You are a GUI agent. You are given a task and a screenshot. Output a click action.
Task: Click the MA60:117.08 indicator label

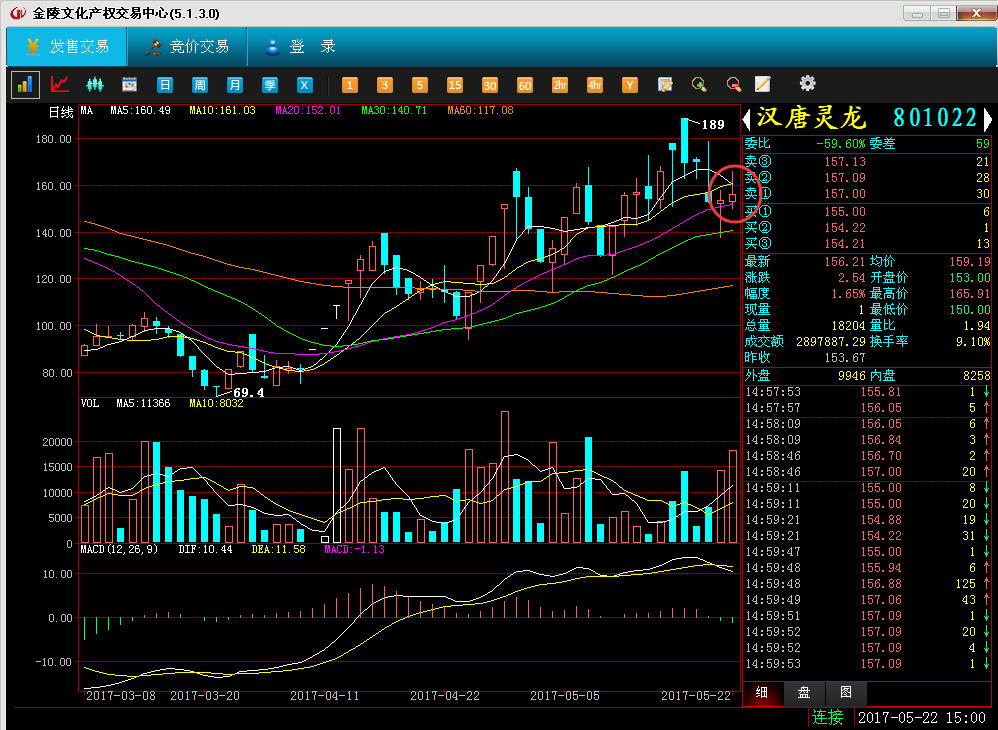pyautogui.click(x=480, y=111)
